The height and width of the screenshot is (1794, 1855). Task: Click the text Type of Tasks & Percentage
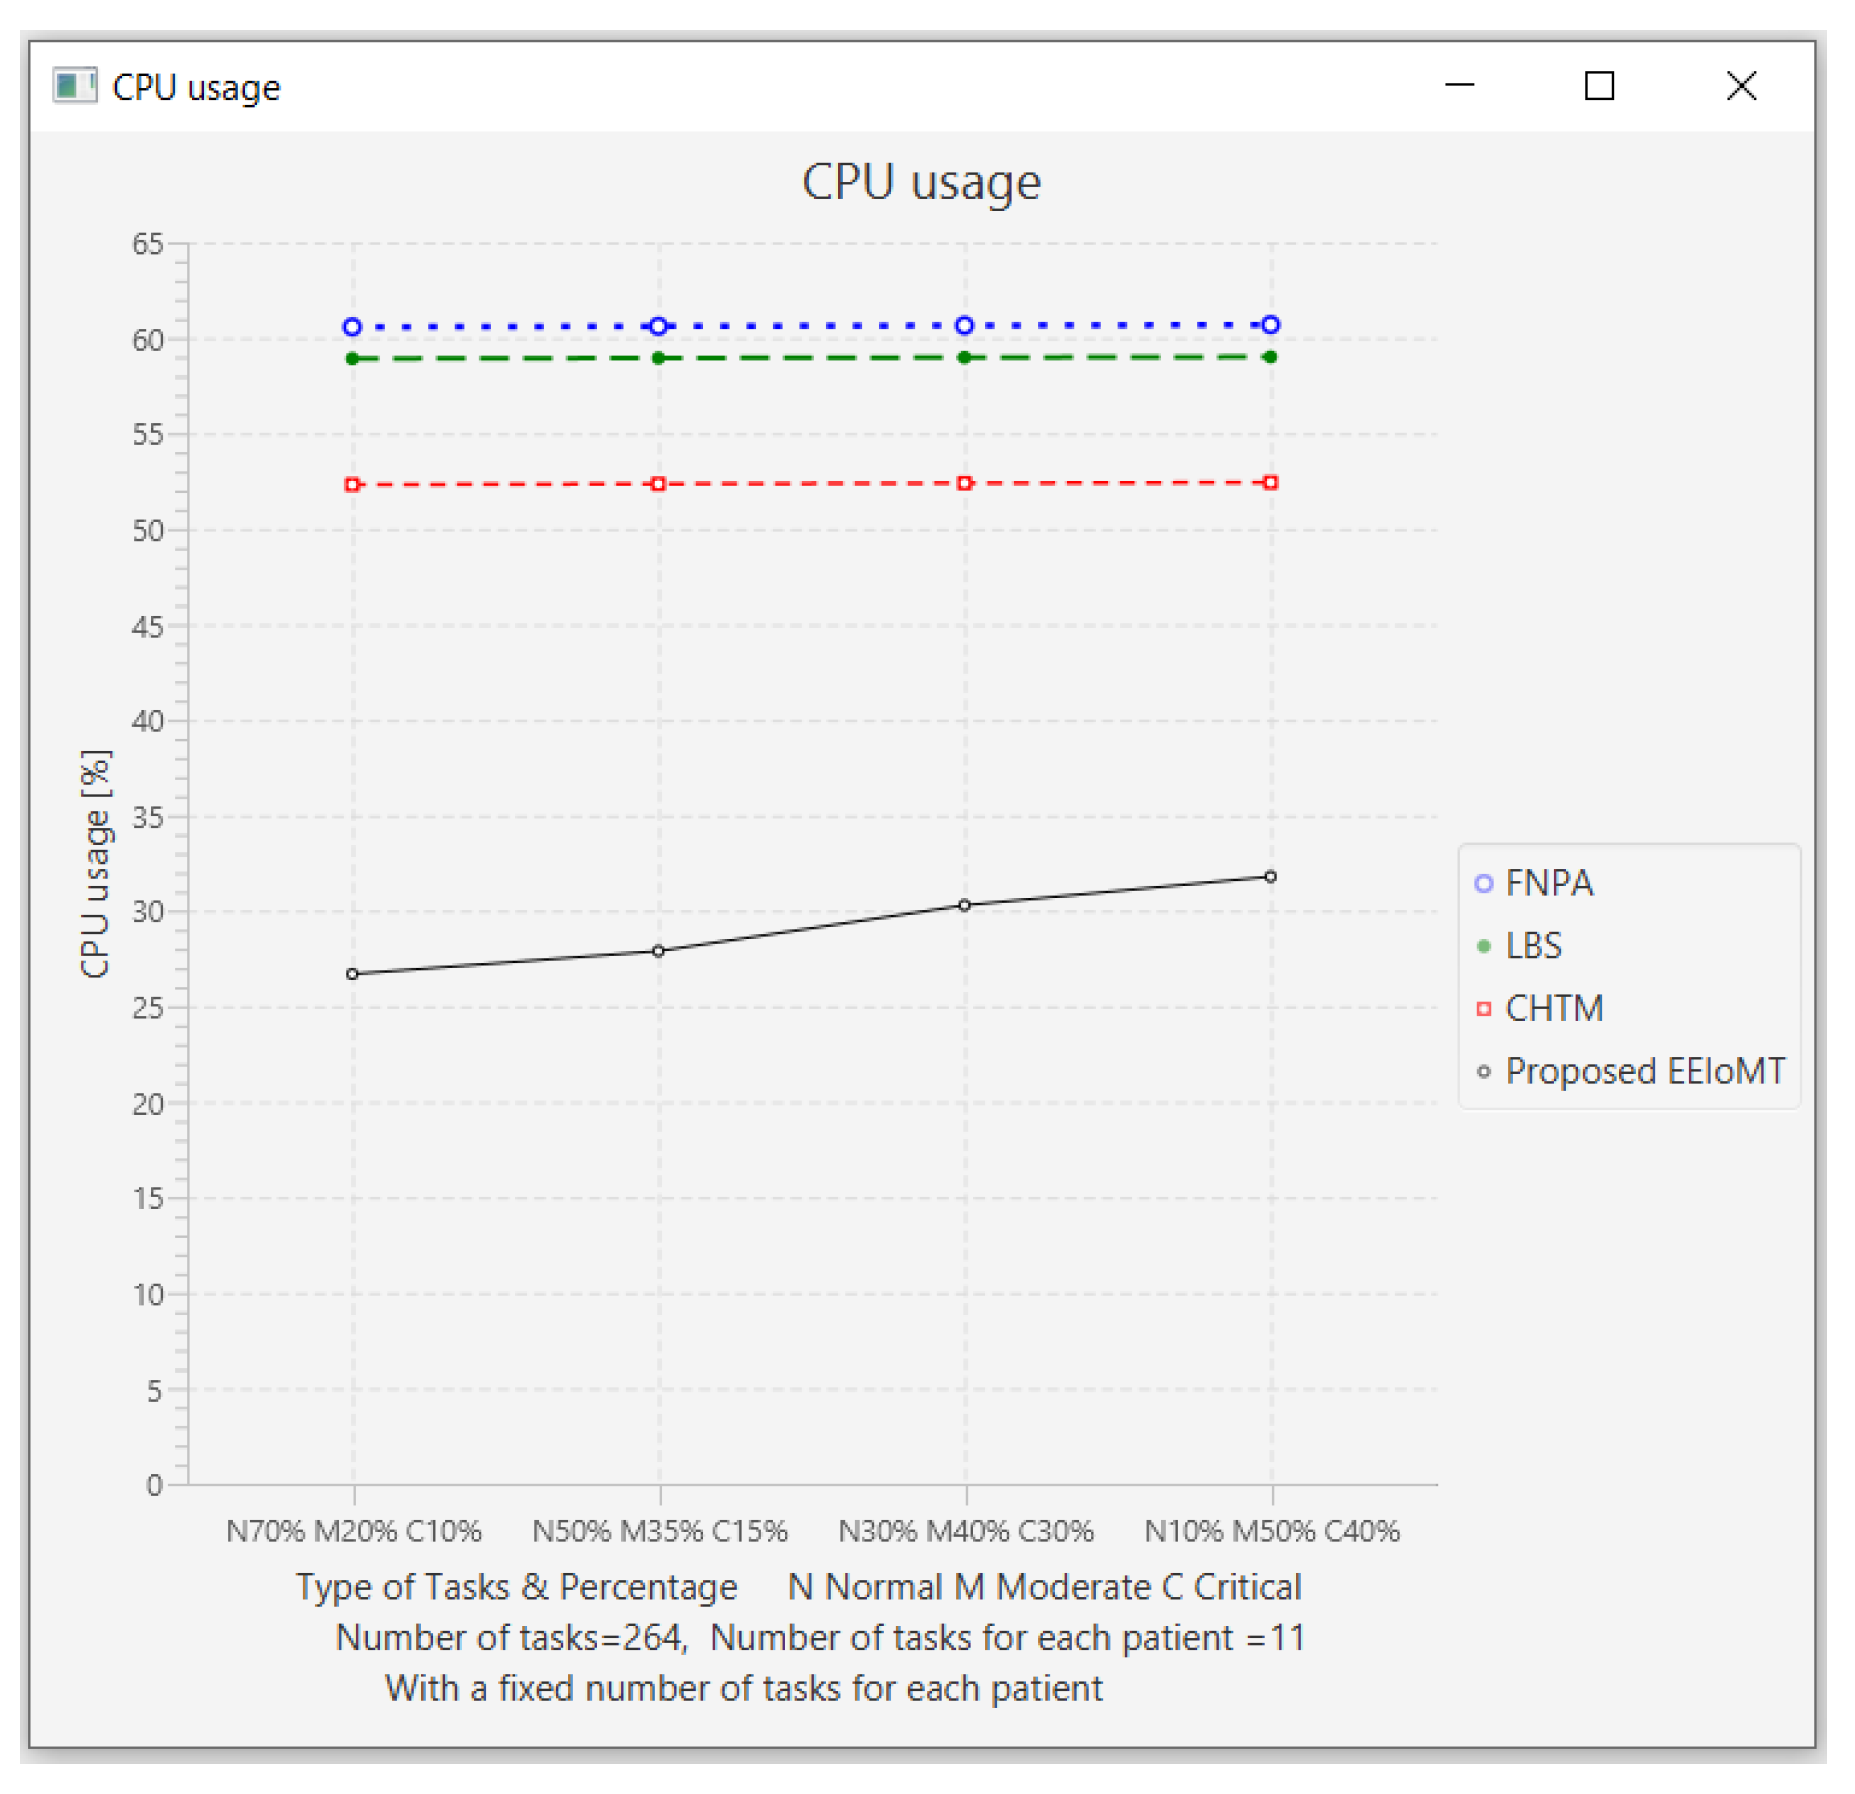point(516,1587)
